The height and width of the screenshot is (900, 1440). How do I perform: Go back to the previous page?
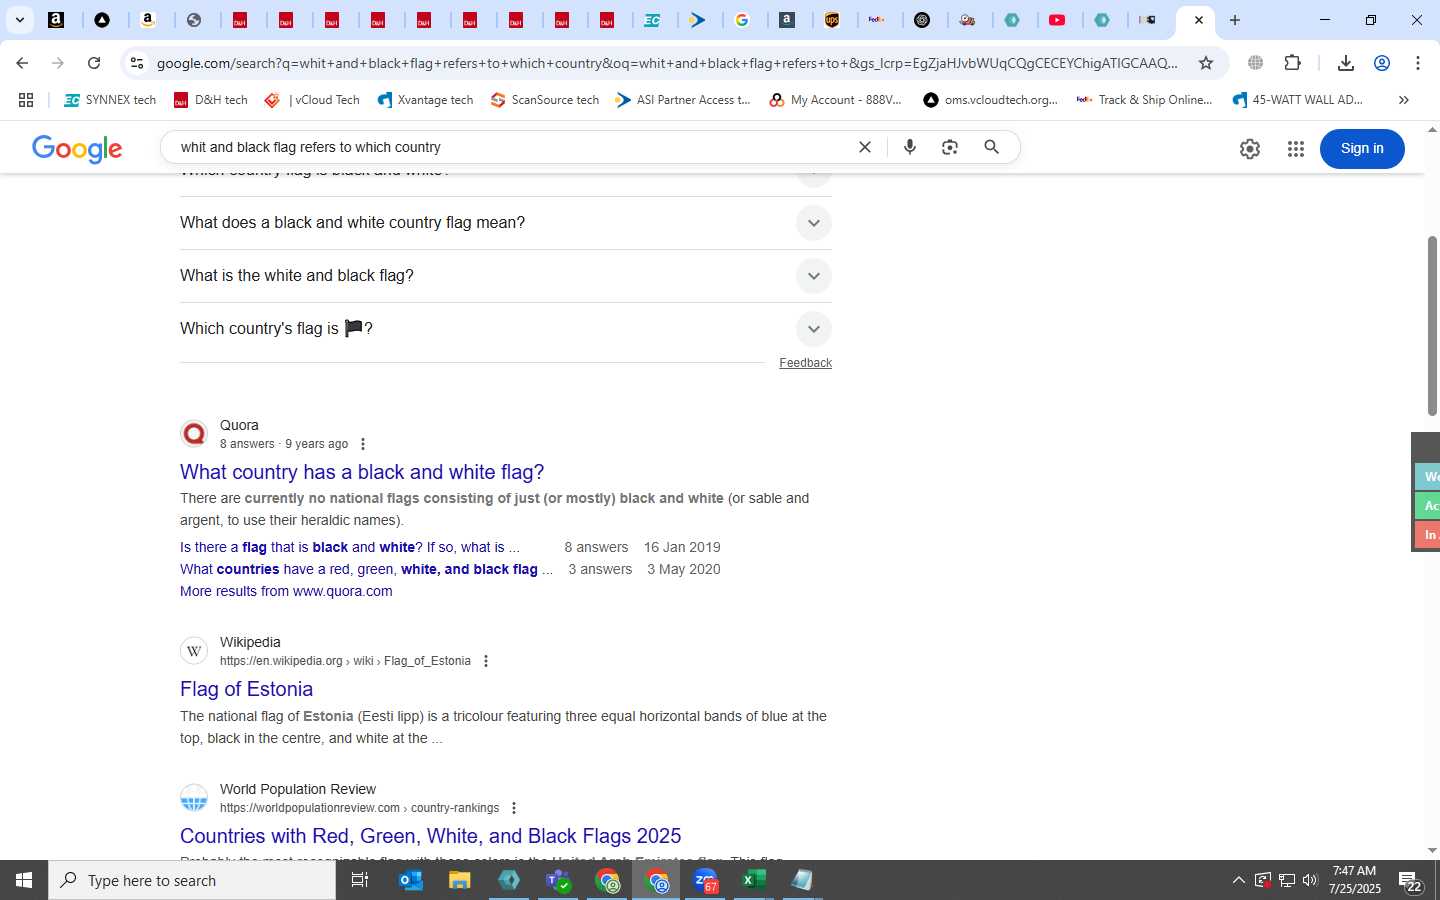[22, 63]
